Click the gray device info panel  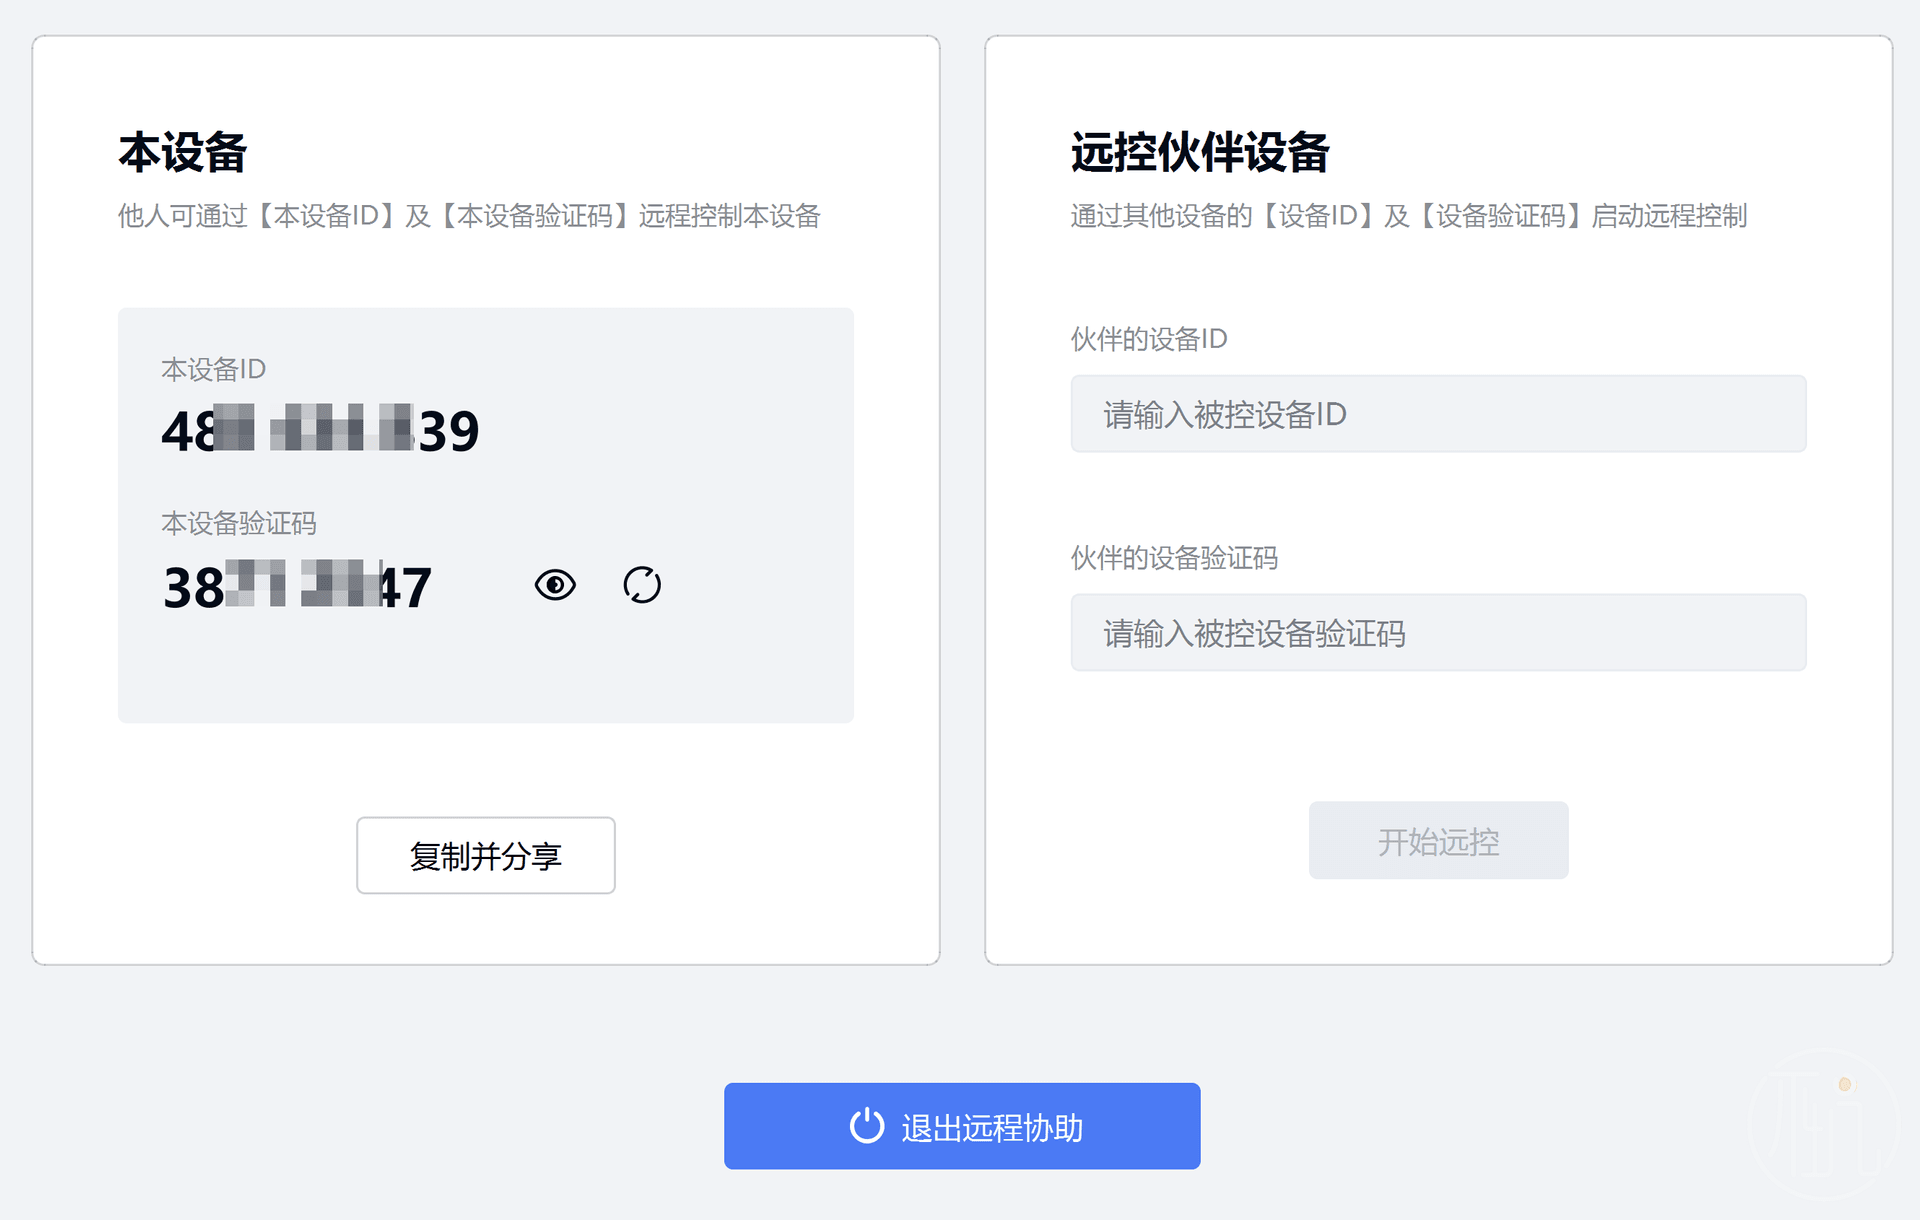486,515
